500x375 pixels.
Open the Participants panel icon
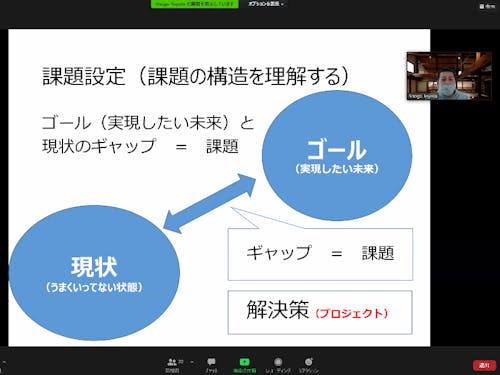(172, 362)
